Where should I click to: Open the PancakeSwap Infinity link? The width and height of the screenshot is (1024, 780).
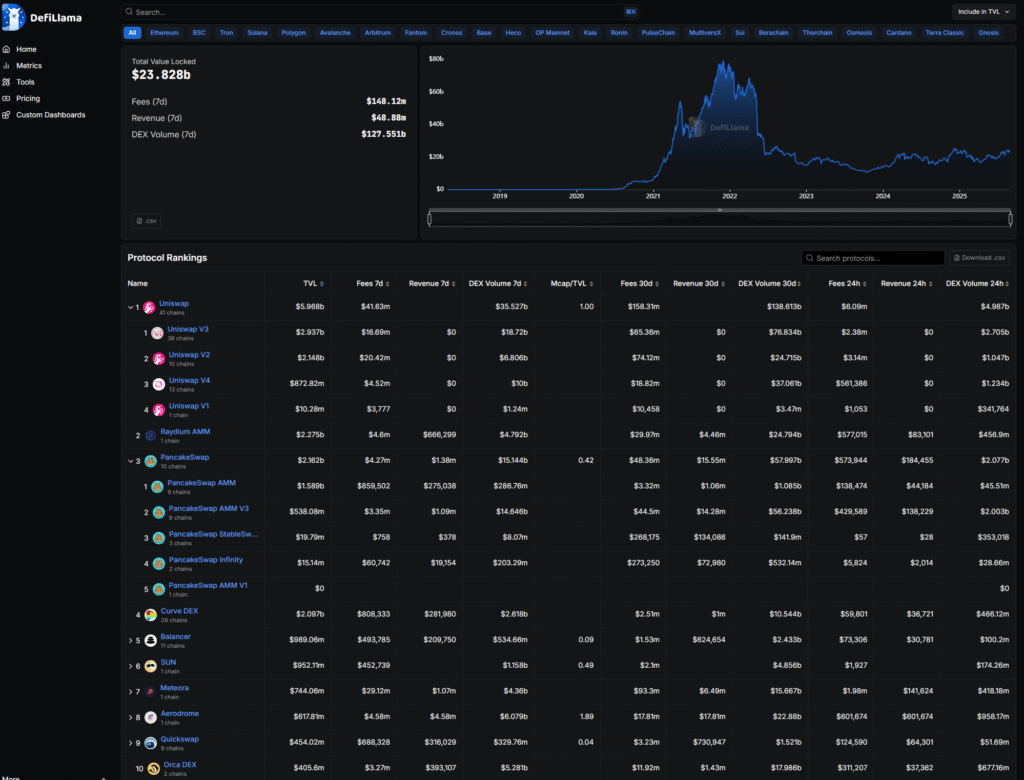pyautogui.click(x=205, y=560)
